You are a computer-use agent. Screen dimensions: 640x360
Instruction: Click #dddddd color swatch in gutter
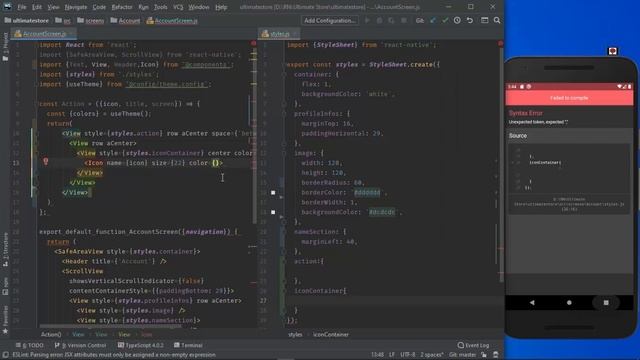[x=273, y=193]
